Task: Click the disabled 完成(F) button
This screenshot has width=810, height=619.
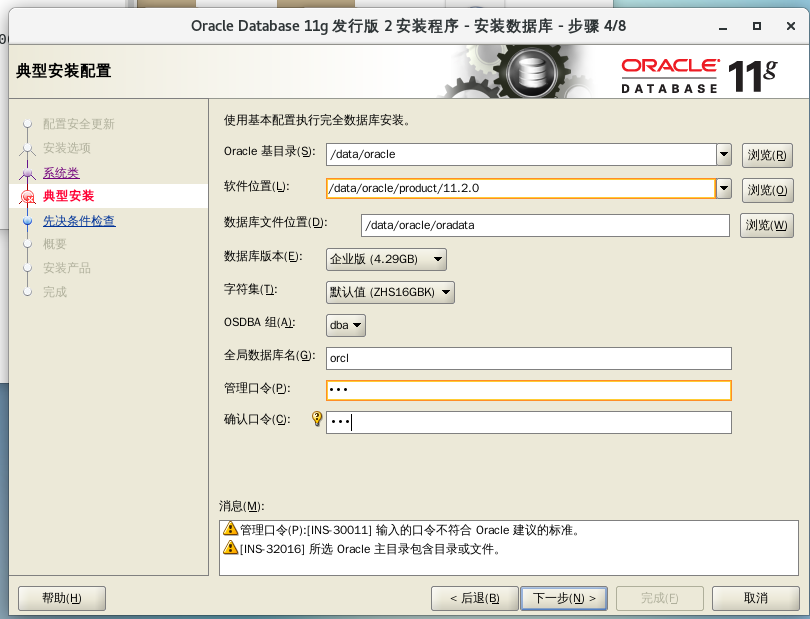Action: click(660, 598)
